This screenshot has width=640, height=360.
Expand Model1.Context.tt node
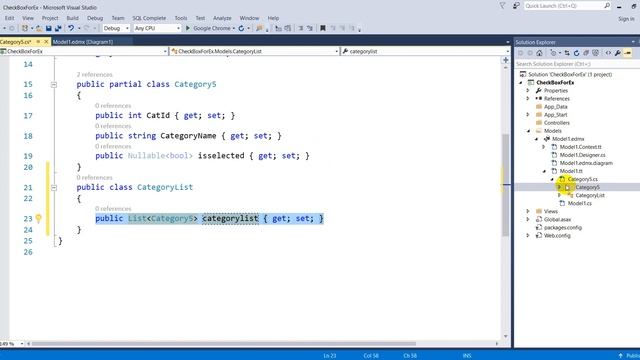[x=544, y=147]
